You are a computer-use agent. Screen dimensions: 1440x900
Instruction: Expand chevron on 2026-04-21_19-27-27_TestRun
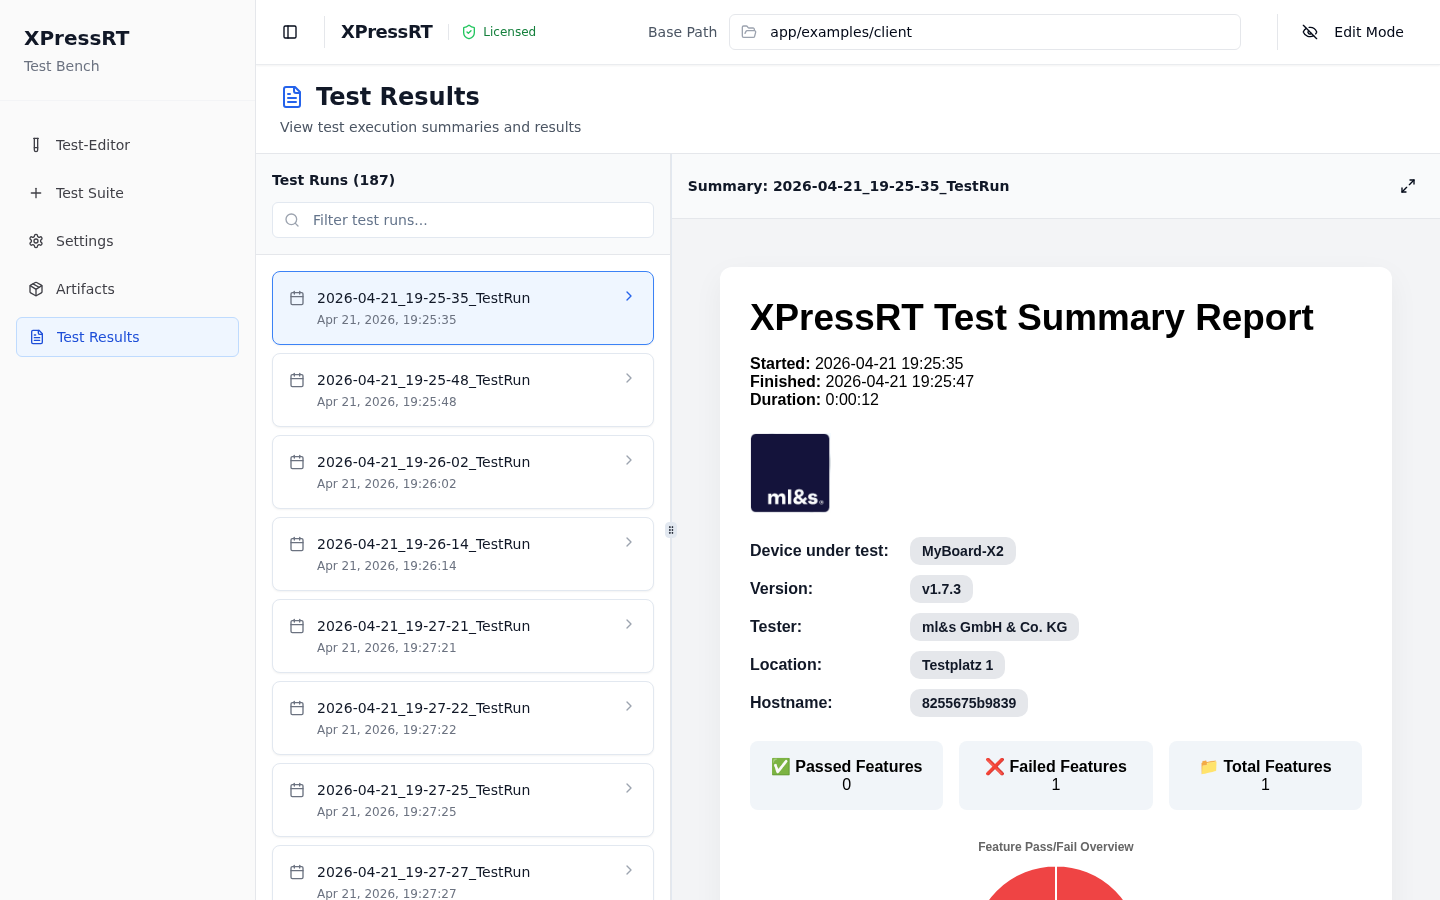coord(629,870)
